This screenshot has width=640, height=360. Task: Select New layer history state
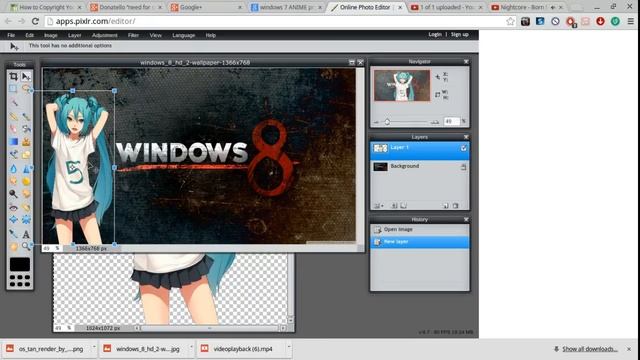[x=420, y=242]
